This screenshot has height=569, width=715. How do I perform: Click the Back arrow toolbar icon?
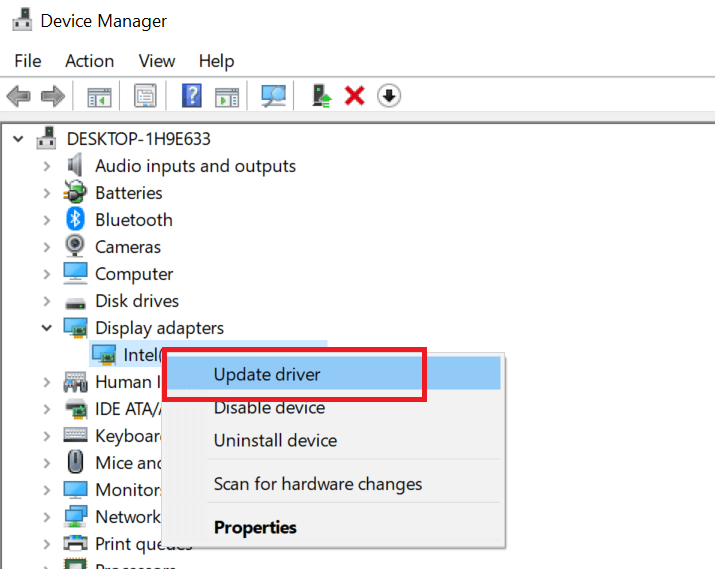pos(19,96)
